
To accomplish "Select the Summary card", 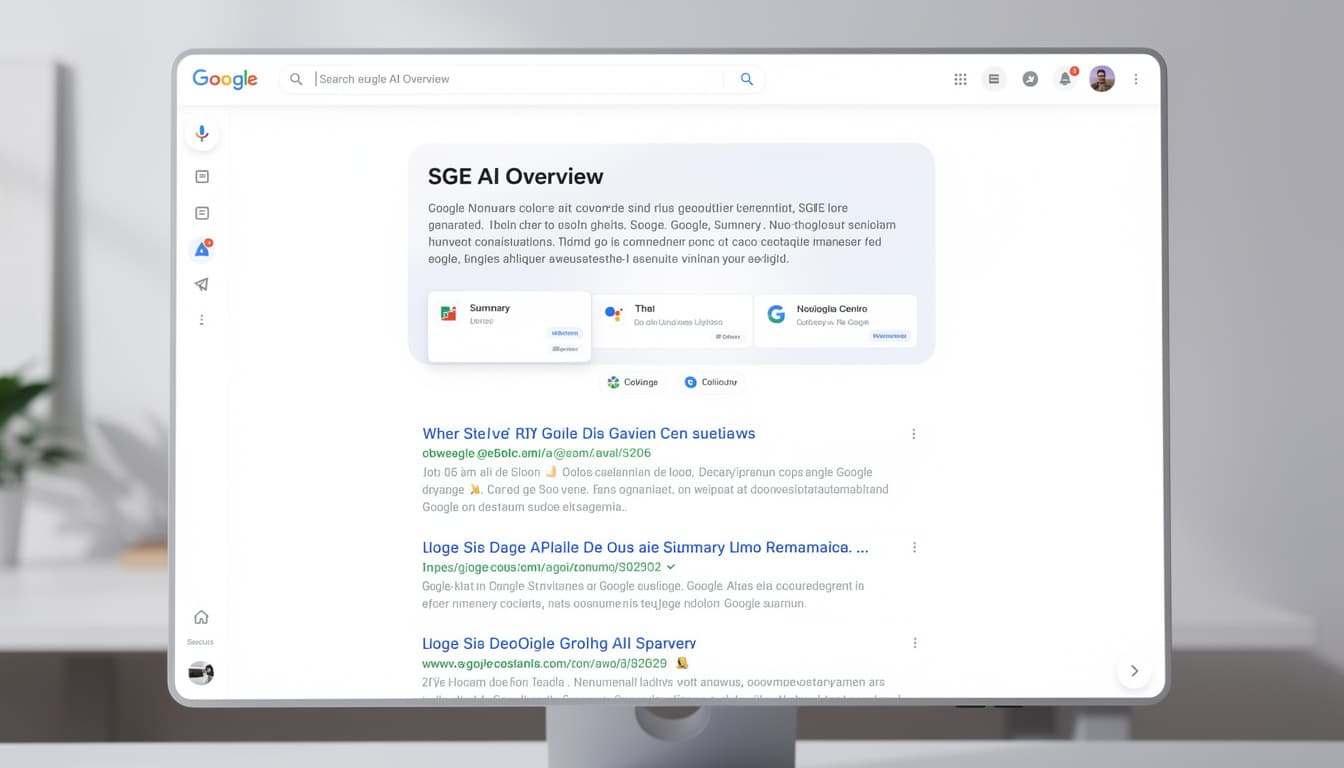I will pos(510,327).
